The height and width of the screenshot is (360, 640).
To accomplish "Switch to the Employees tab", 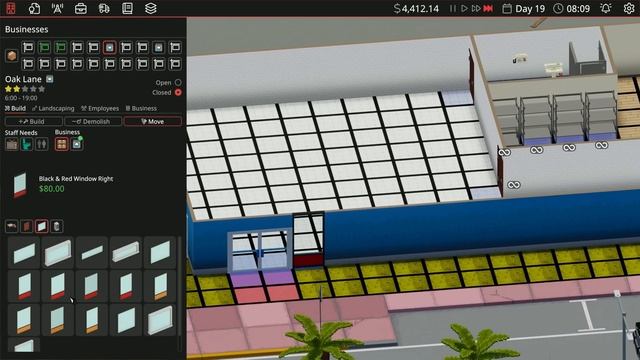I will point(100,109).
